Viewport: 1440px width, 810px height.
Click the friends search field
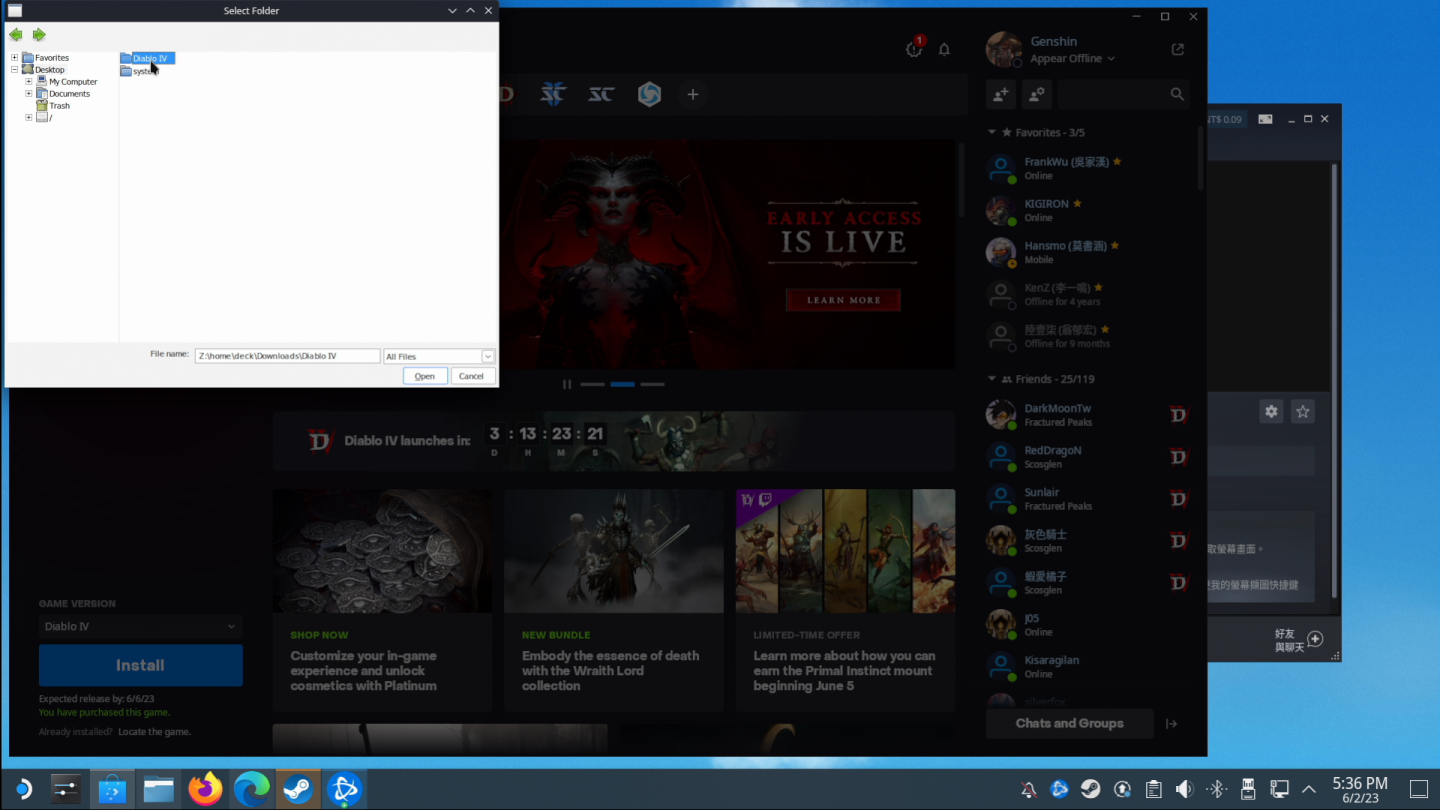pos(1123,94)
